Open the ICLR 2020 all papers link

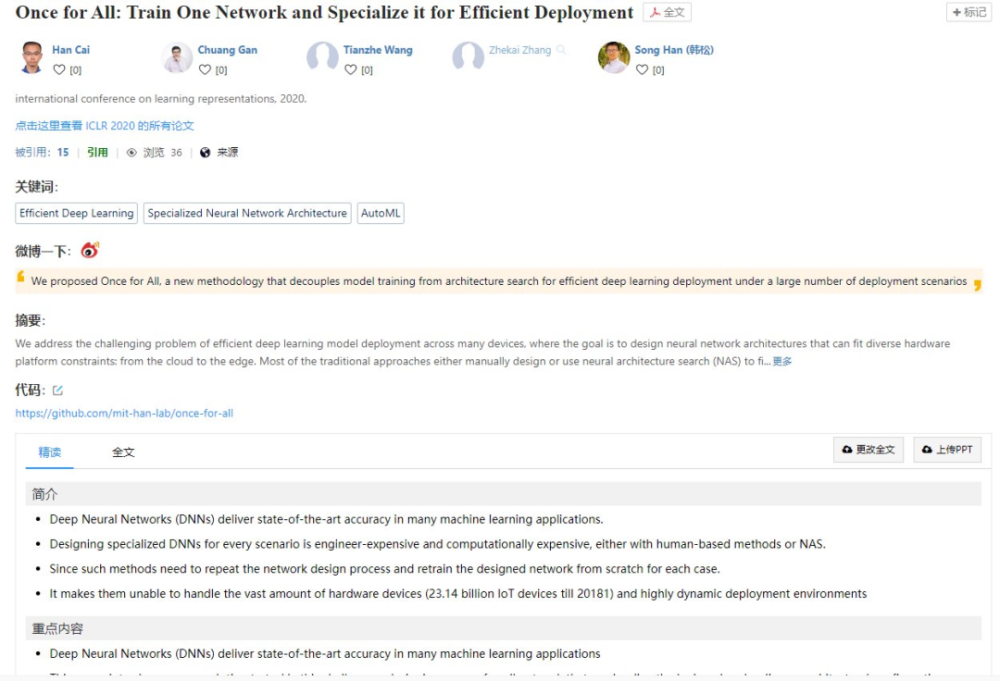105,126
